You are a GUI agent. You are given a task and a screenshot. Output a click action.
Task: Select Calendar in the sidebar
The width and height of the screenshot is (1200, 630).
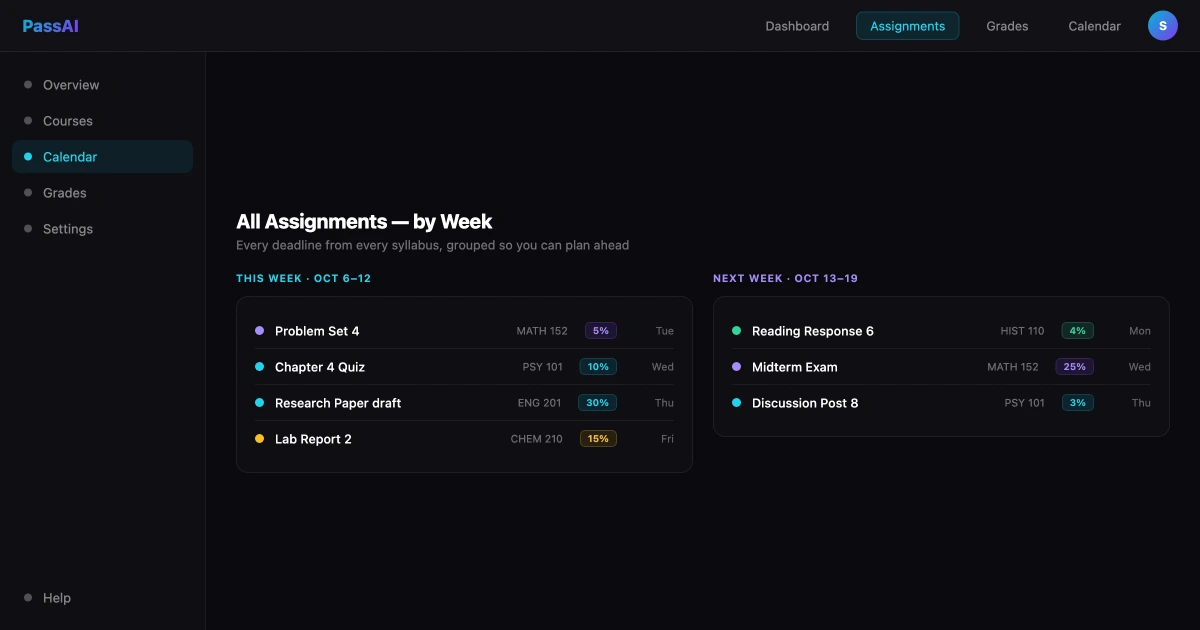(102, 157)
